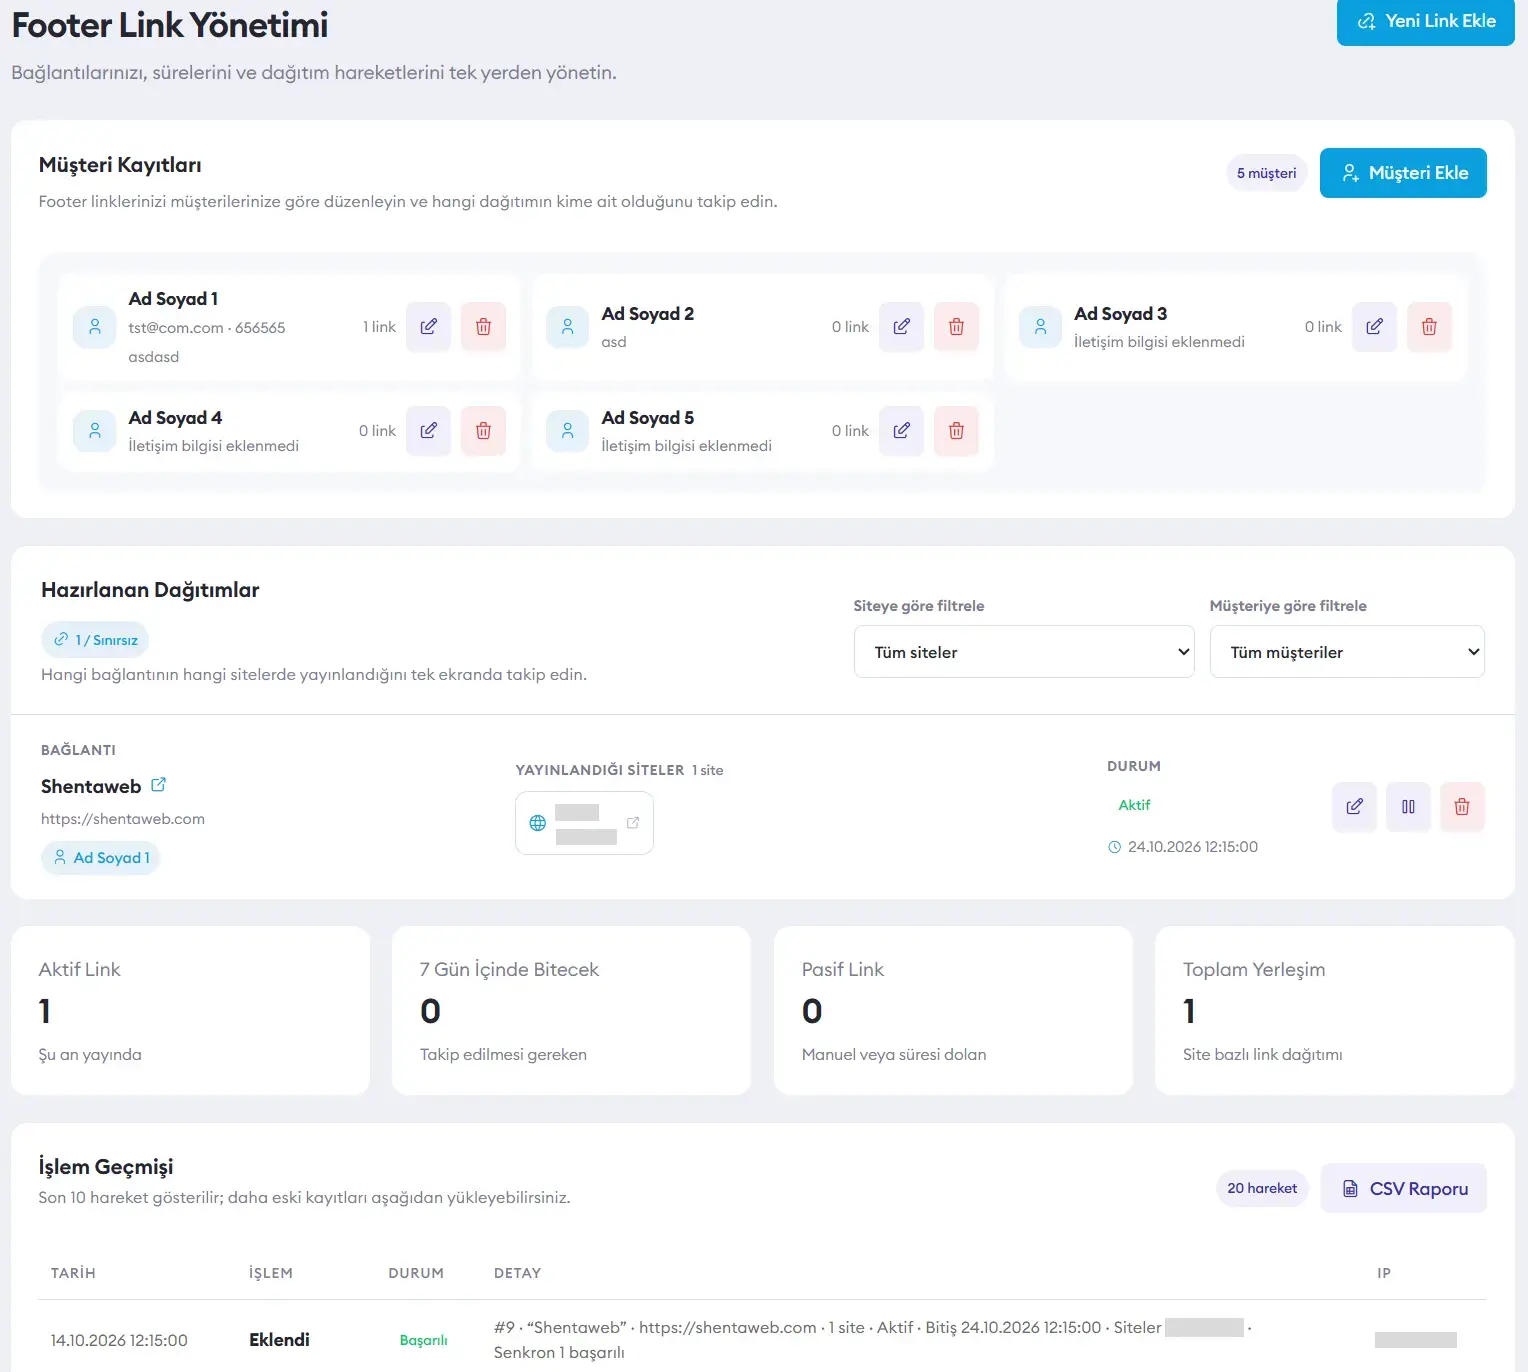Click the 'Ad Soyad 1' customer tag

(101, 858)
